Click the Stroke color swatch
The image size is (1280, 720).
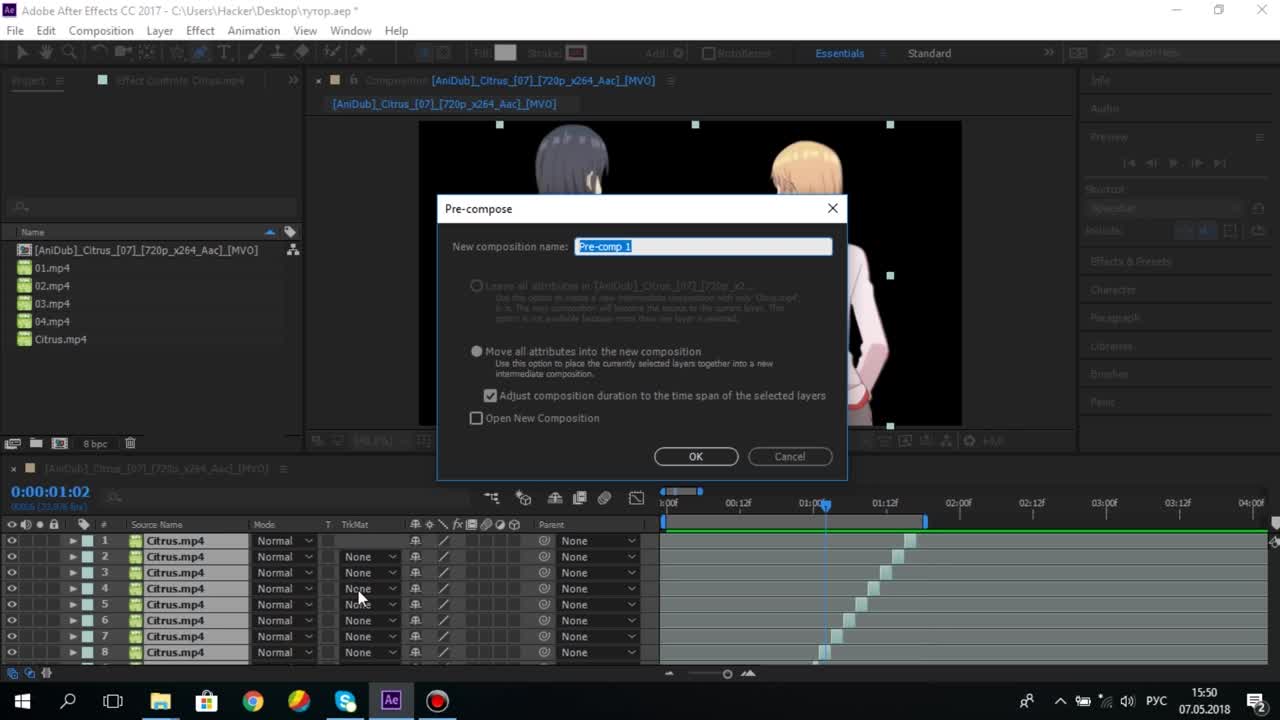point(576,53)
